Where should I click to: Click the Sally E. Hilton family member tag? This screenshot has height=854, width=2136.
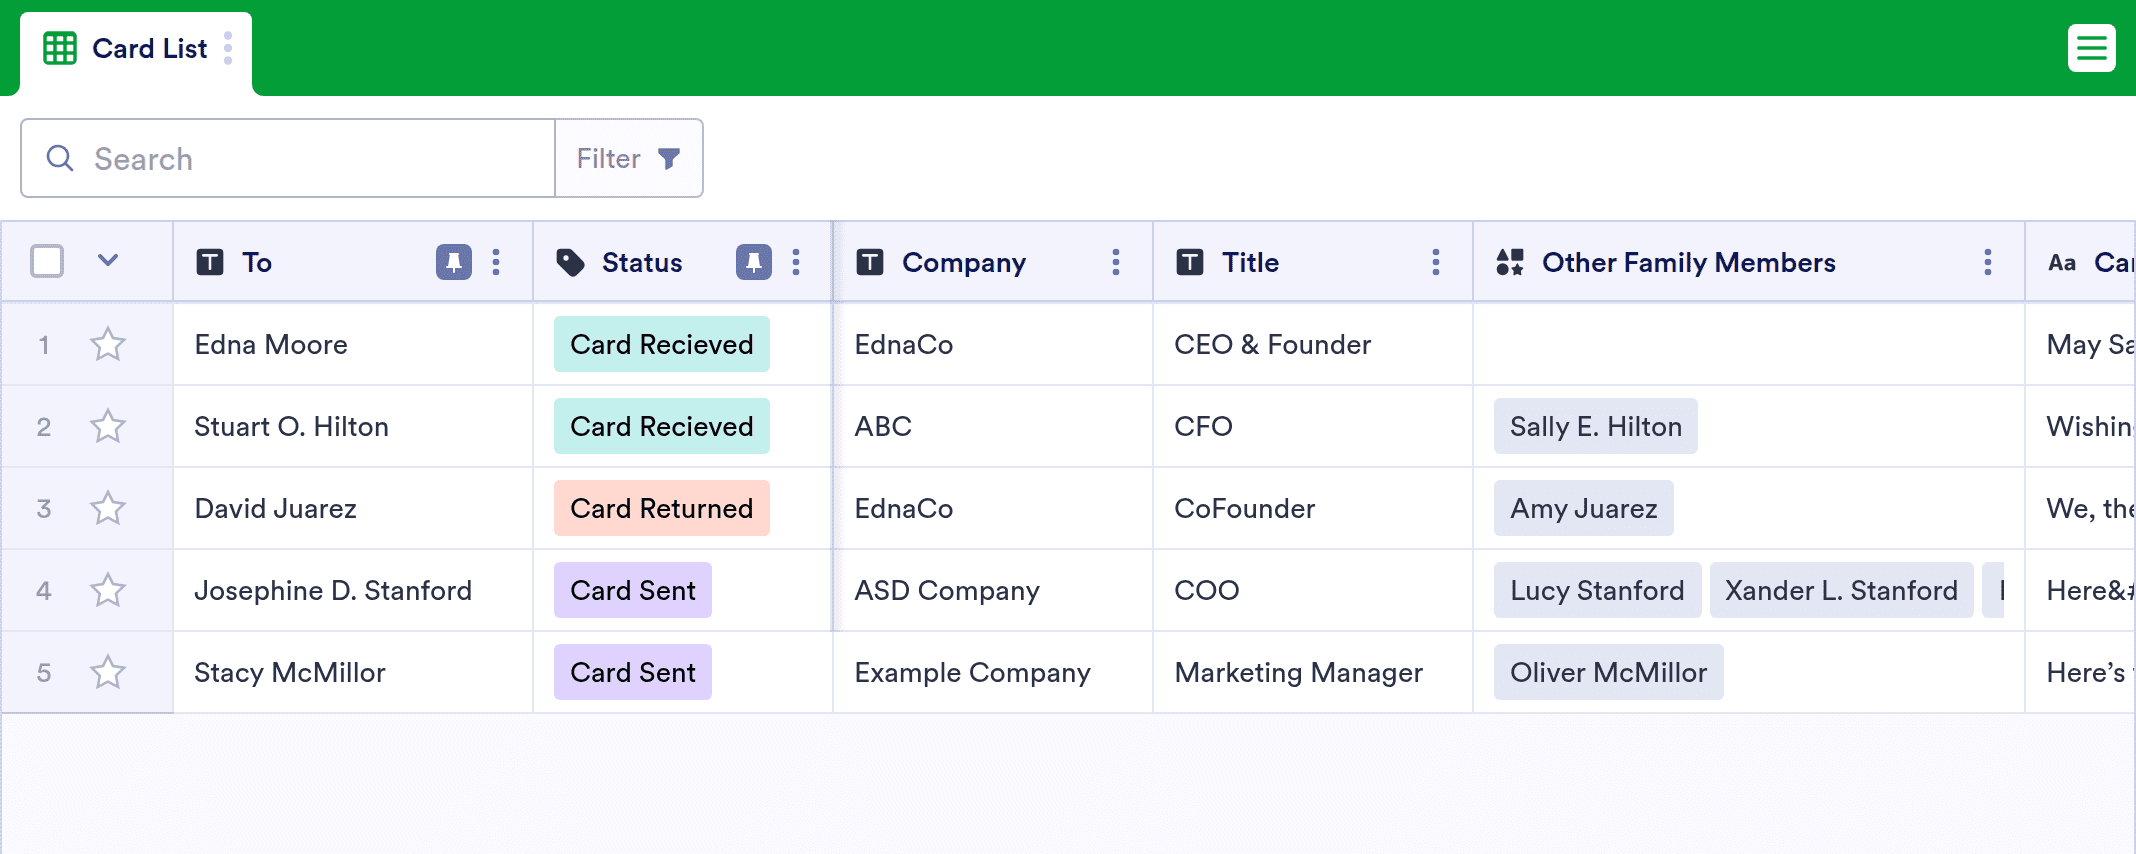(1595, 427)
